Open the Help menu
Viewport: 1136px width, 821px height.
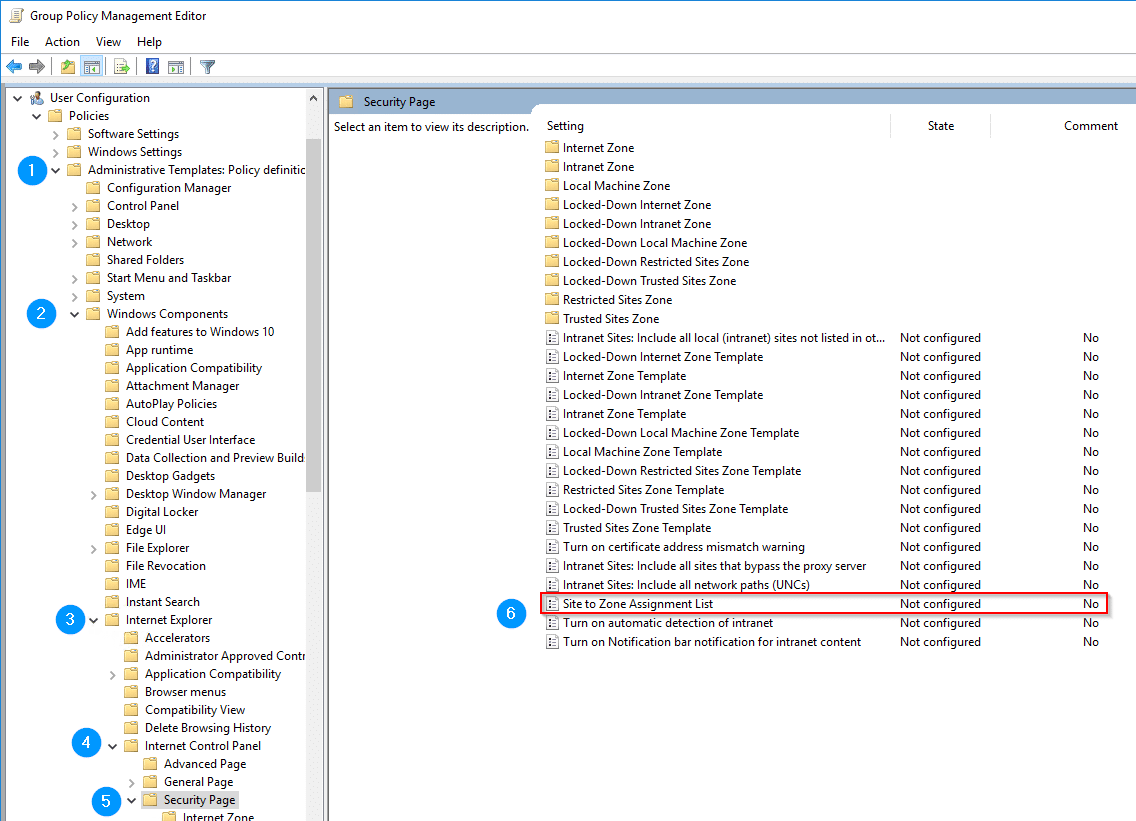point(149,41)
